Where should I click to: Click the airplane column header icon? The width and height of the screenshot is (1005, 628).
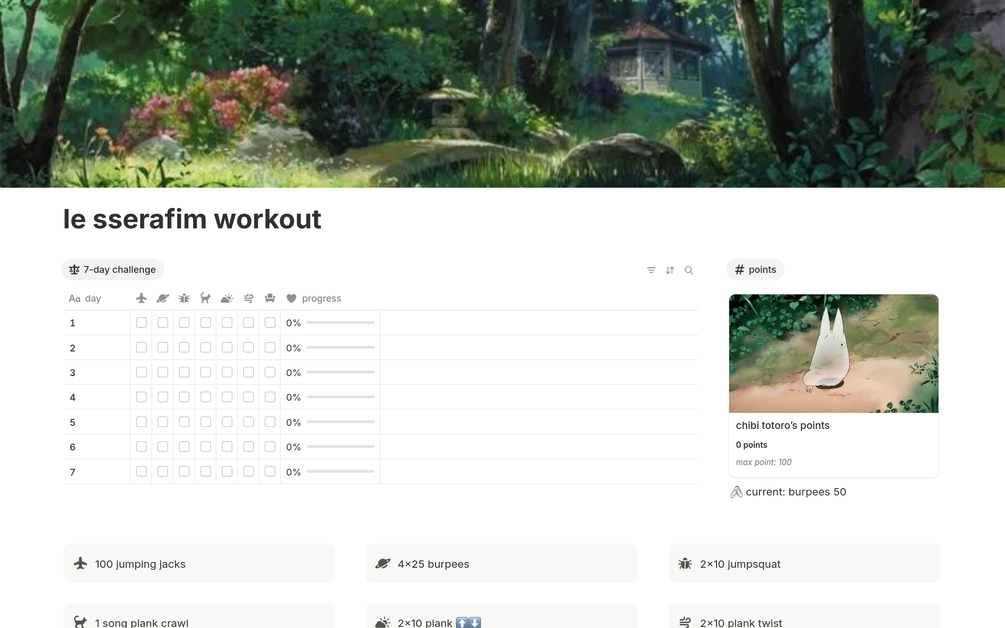click(141, 298)
